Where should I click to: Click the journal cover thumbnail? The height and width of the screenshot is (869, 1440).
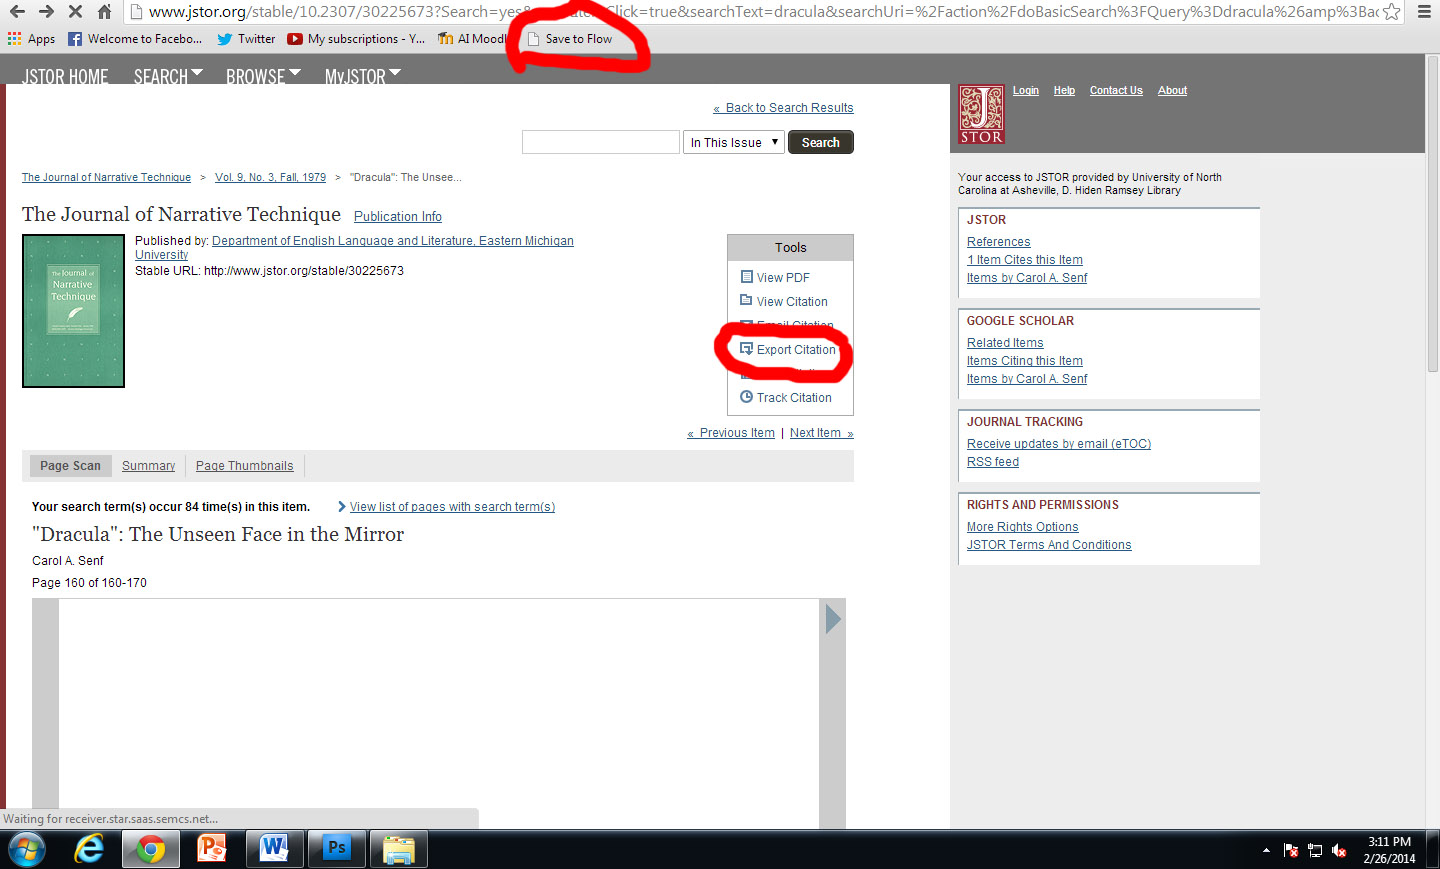pos(73,311)
